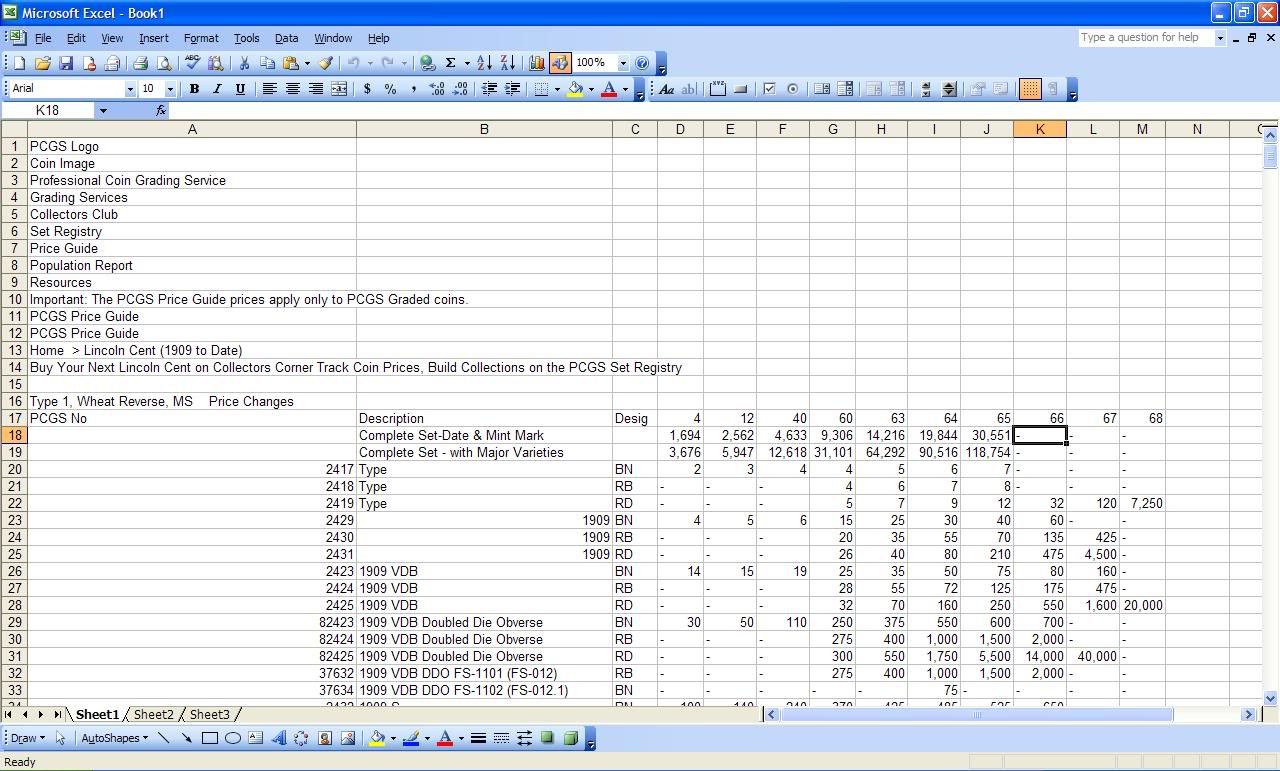This screenshot has height=771, width=1280.
Task: Click the Fill Color paint bucket on Drawing toolbar
Action: pyautogui.click(x=377, y=739)
